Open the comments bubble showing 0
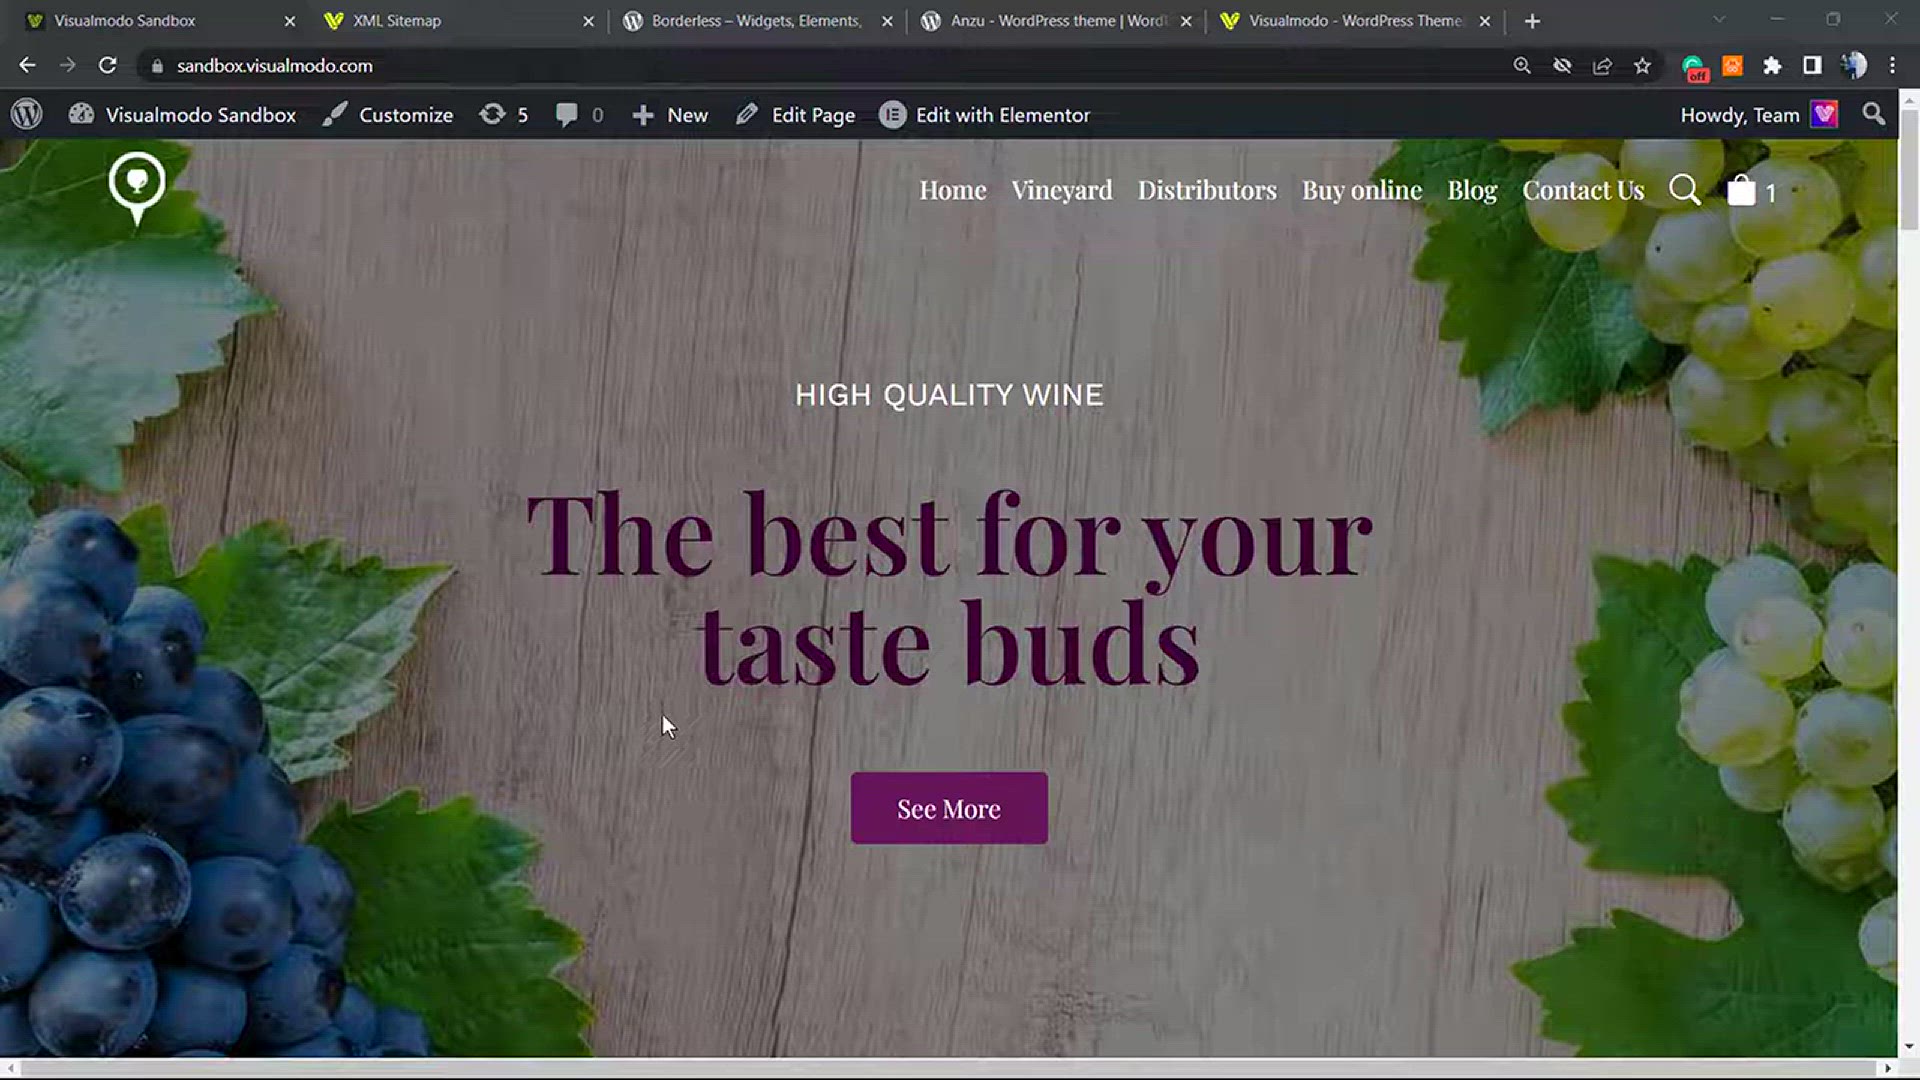Viewport: 1920px width, 1080px height. pyautogui.click(x=579, y=115)
